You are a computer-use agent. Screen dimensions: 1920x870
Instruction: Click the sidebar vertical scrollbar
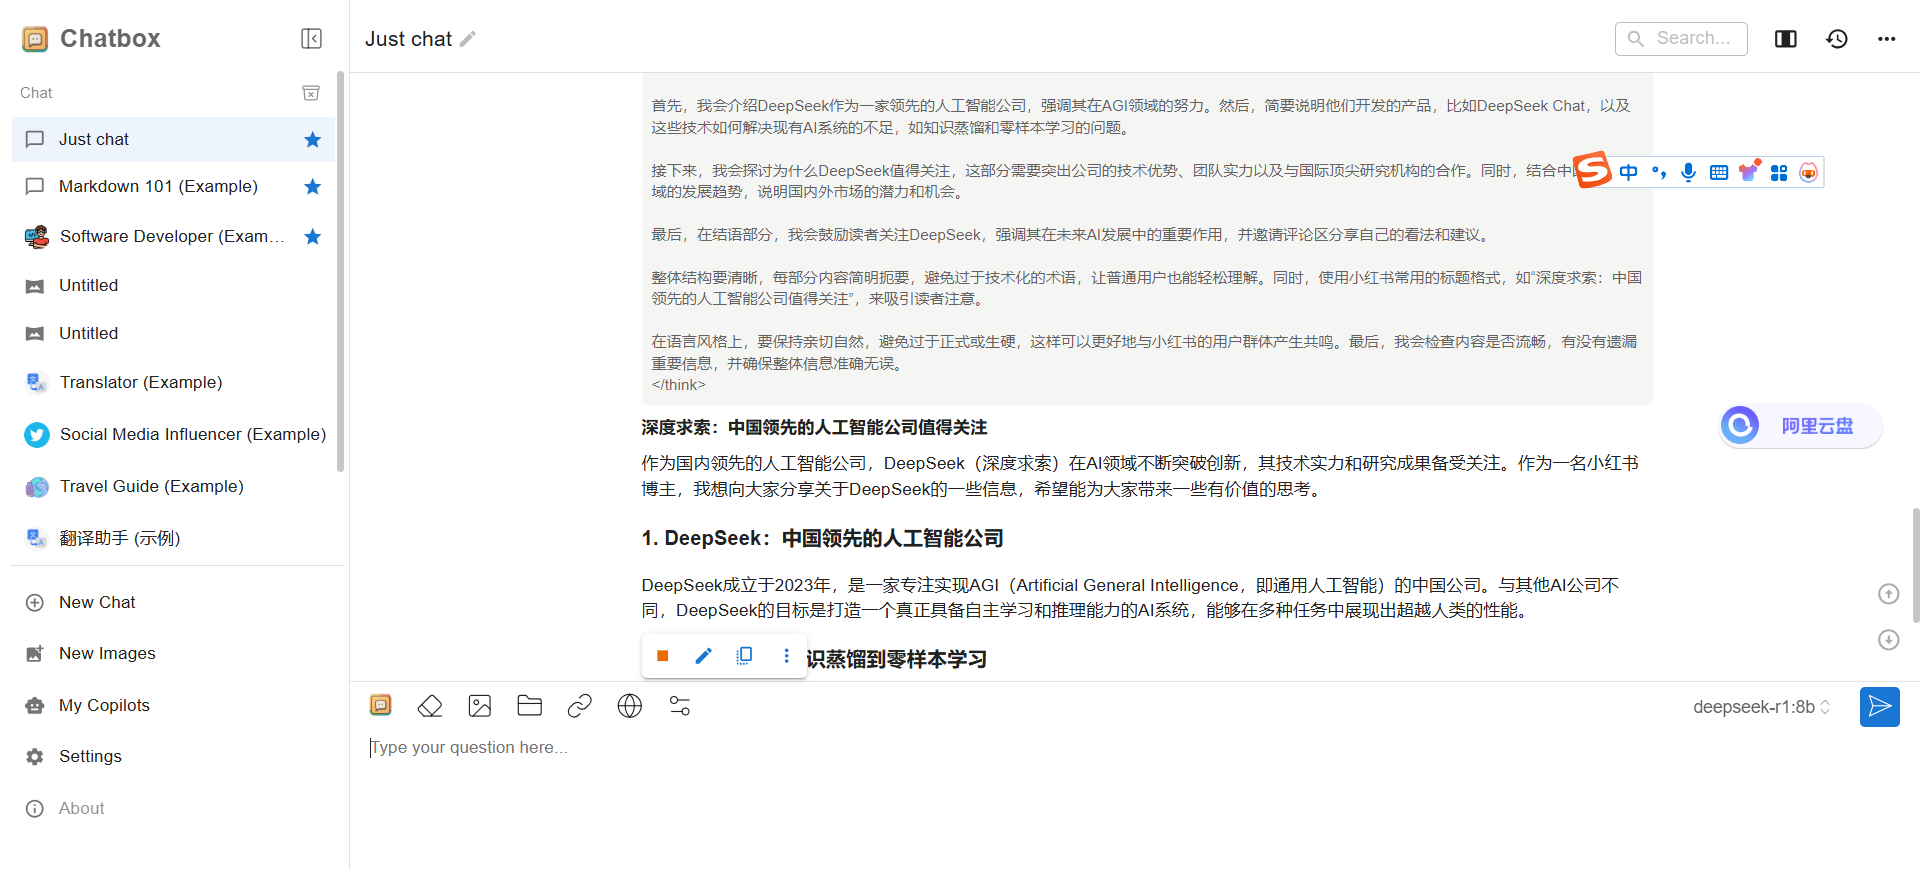340,271
